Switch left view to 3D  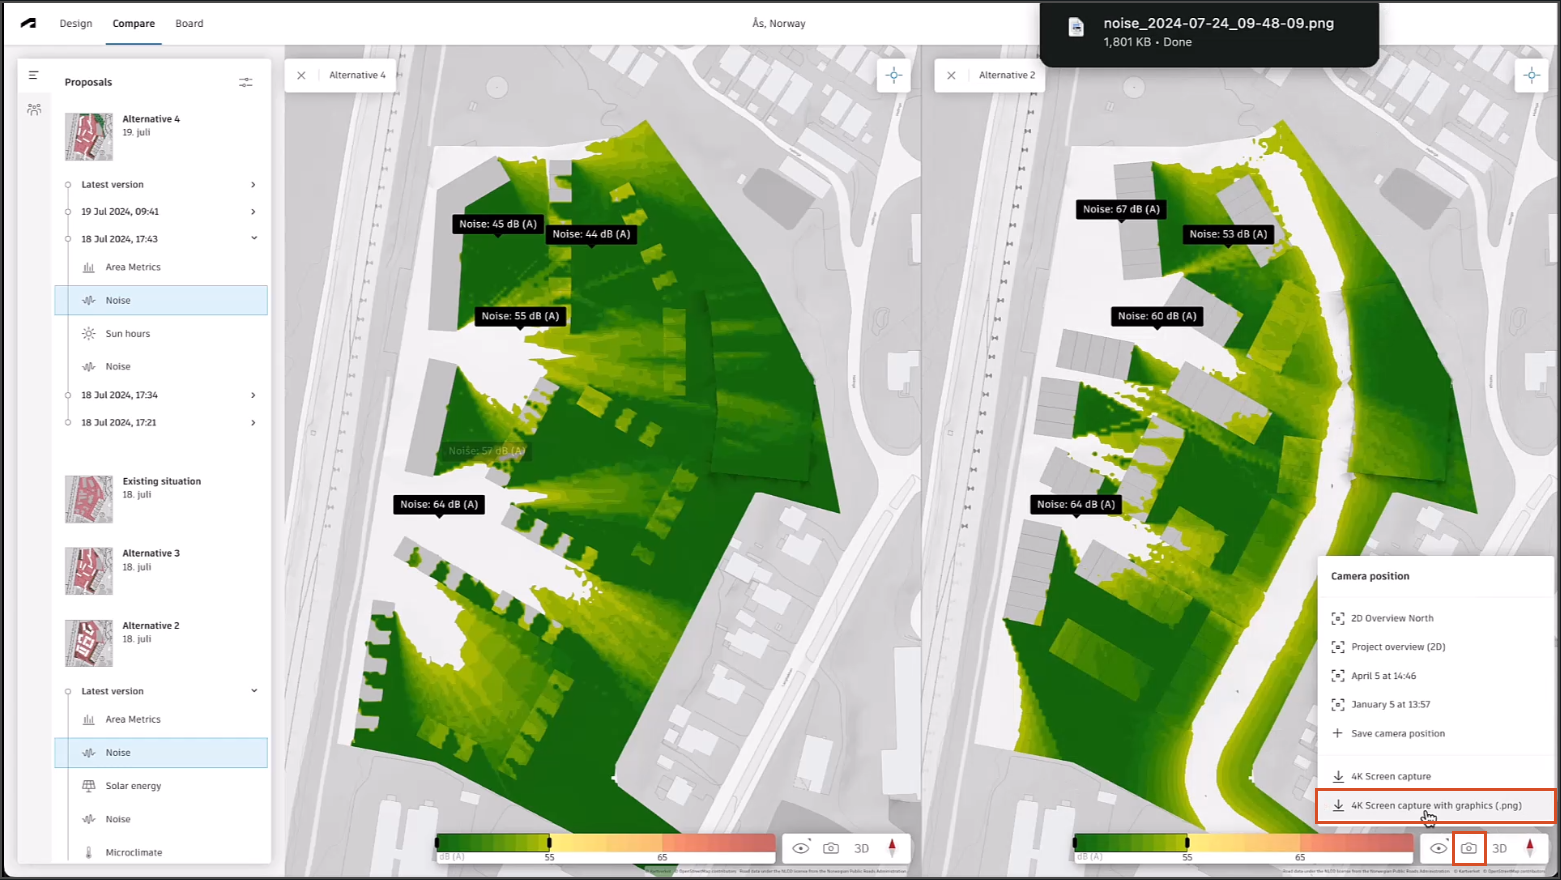coord(862,848)
